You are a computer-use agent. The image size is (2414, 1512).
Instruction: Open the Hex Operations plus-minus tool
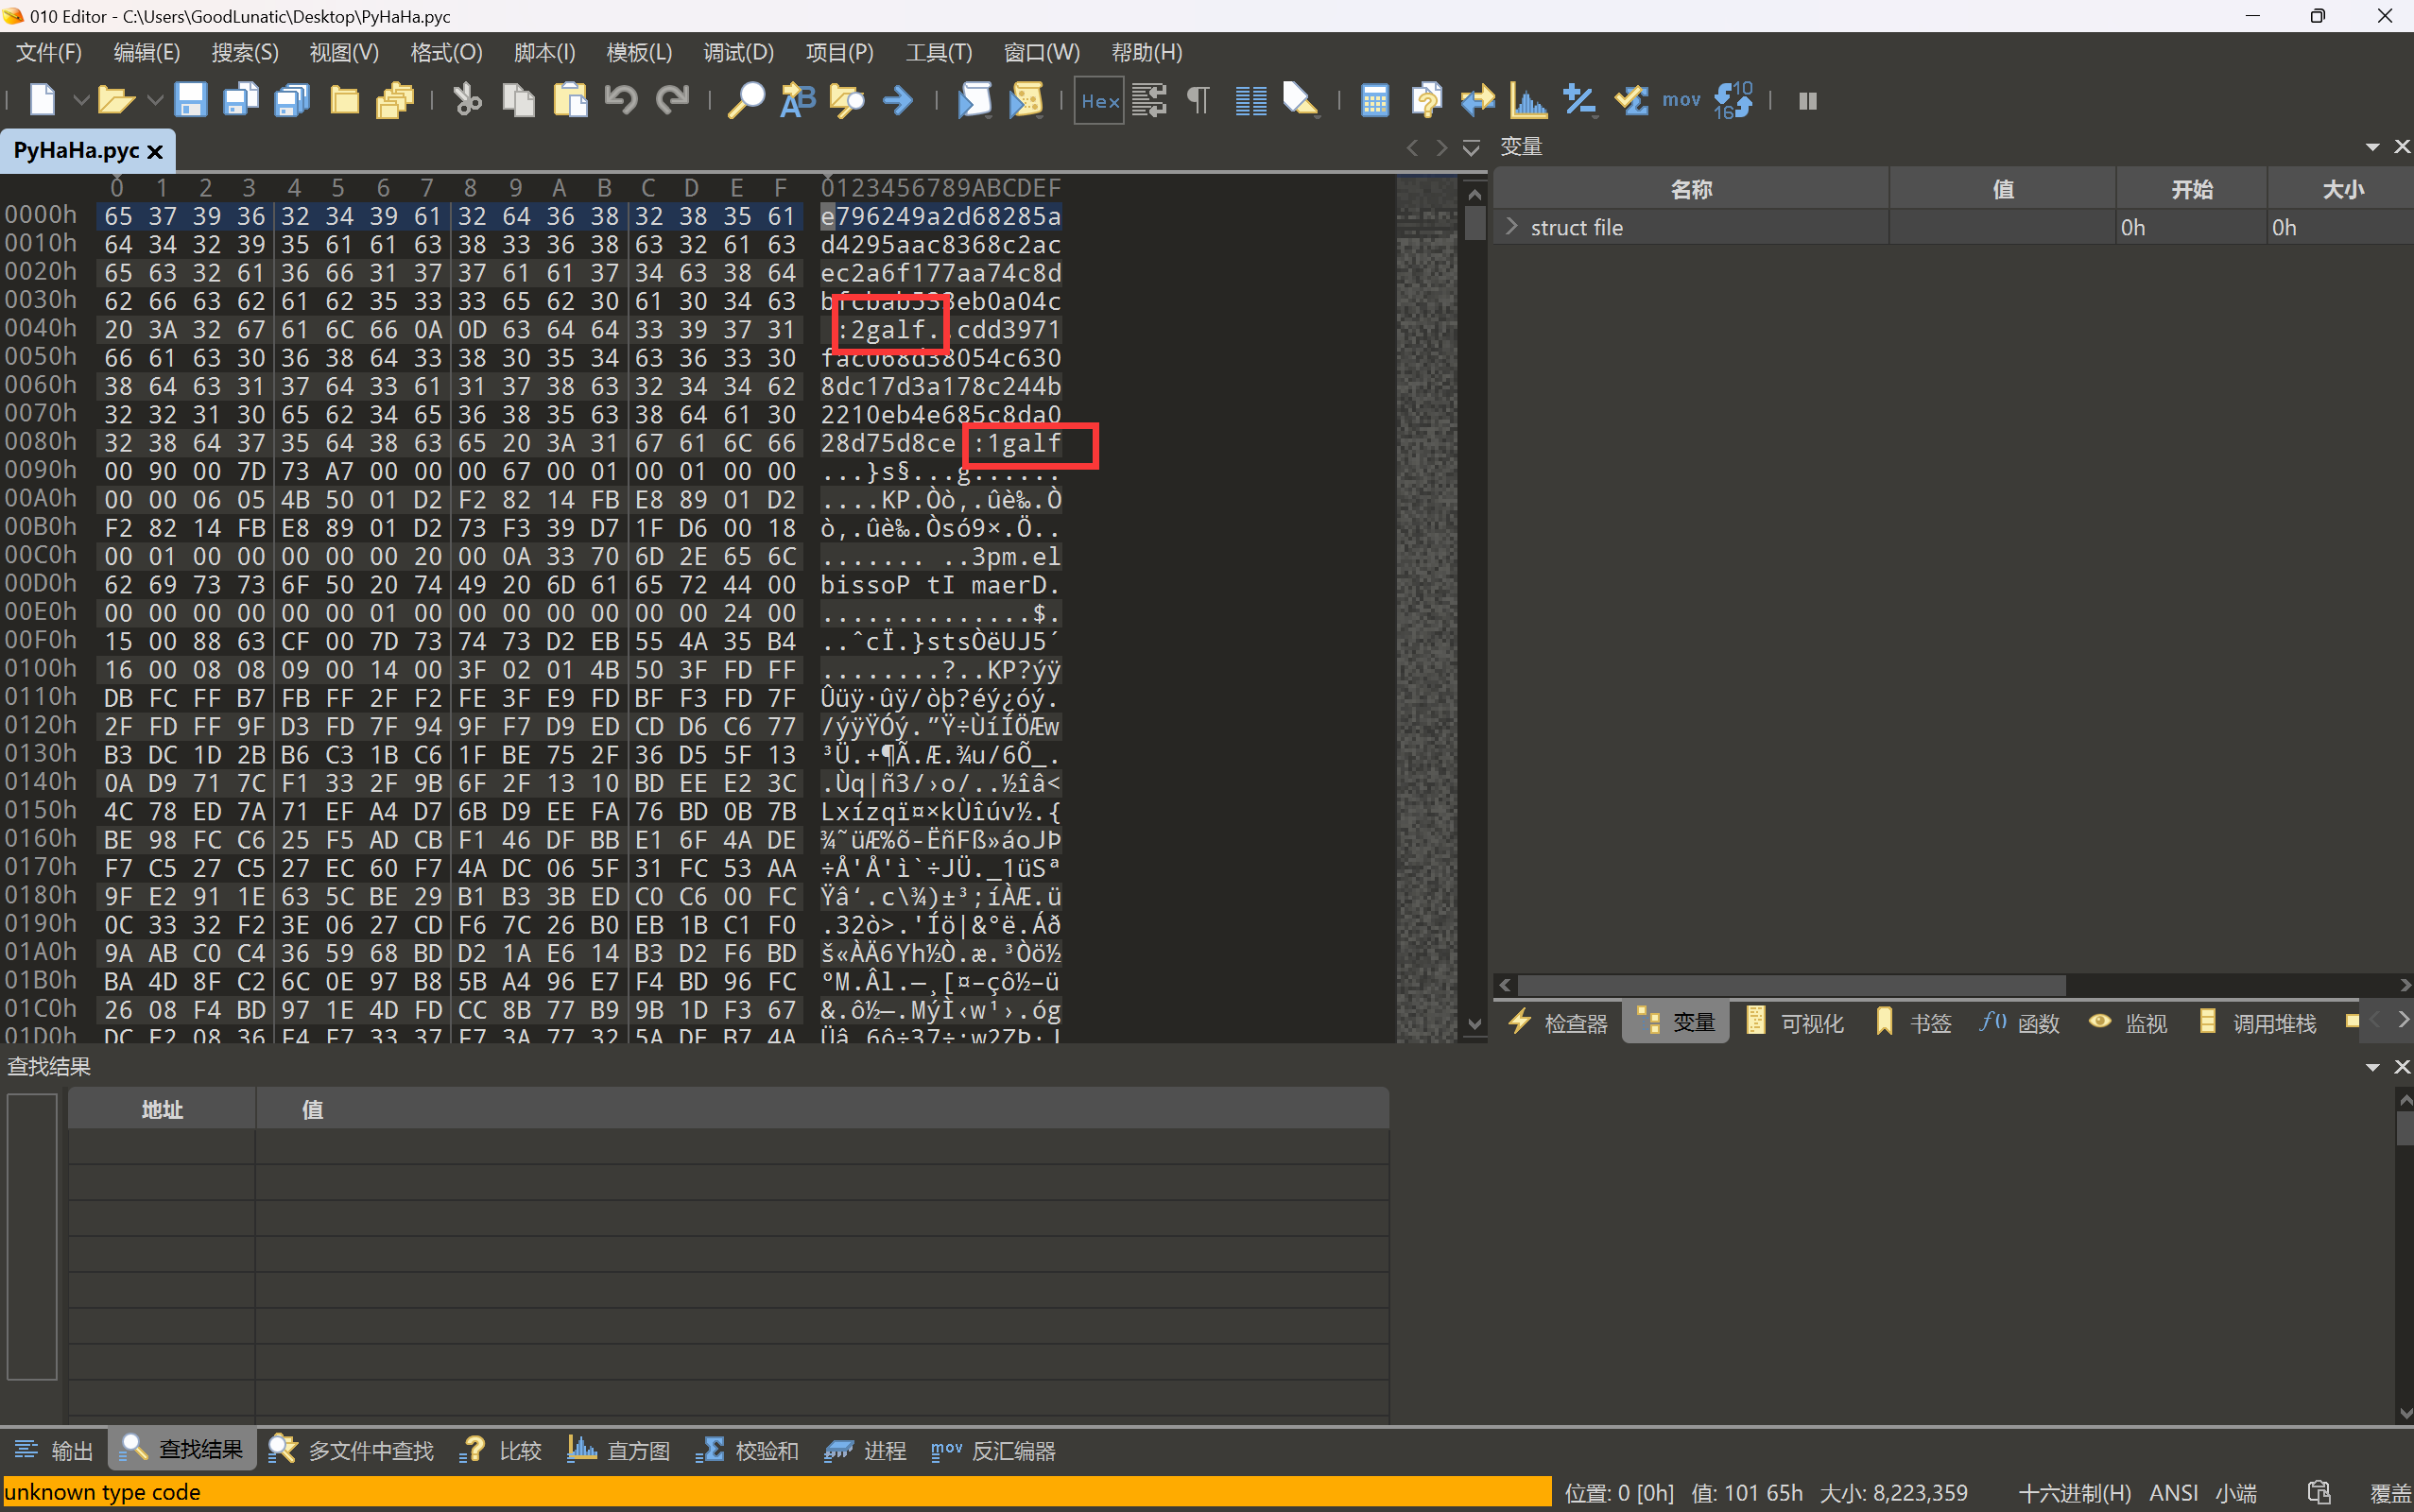pyautogui.click(x=1580, y=100)
